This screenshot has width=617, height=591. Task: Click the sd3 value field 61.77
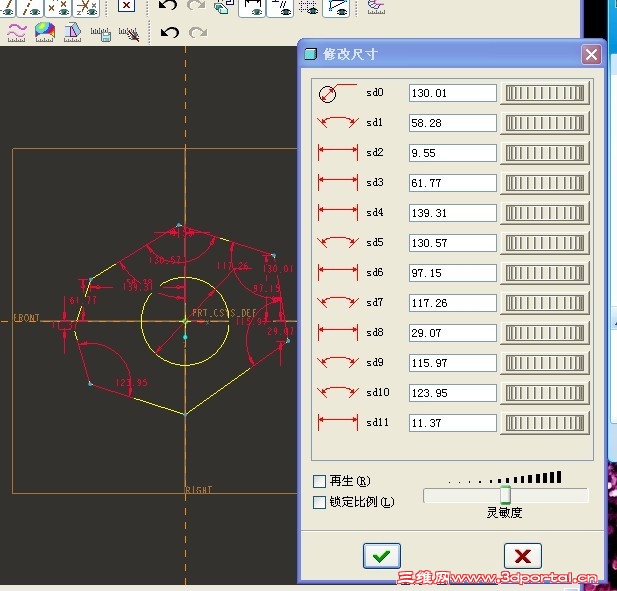click(x=453, y=183)
